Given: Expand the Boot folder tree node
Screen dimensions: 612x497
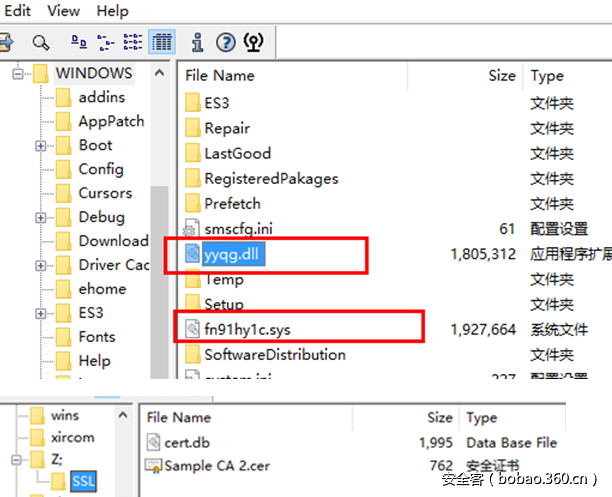Looking at the screenshot, I should (x=41, y=145).
